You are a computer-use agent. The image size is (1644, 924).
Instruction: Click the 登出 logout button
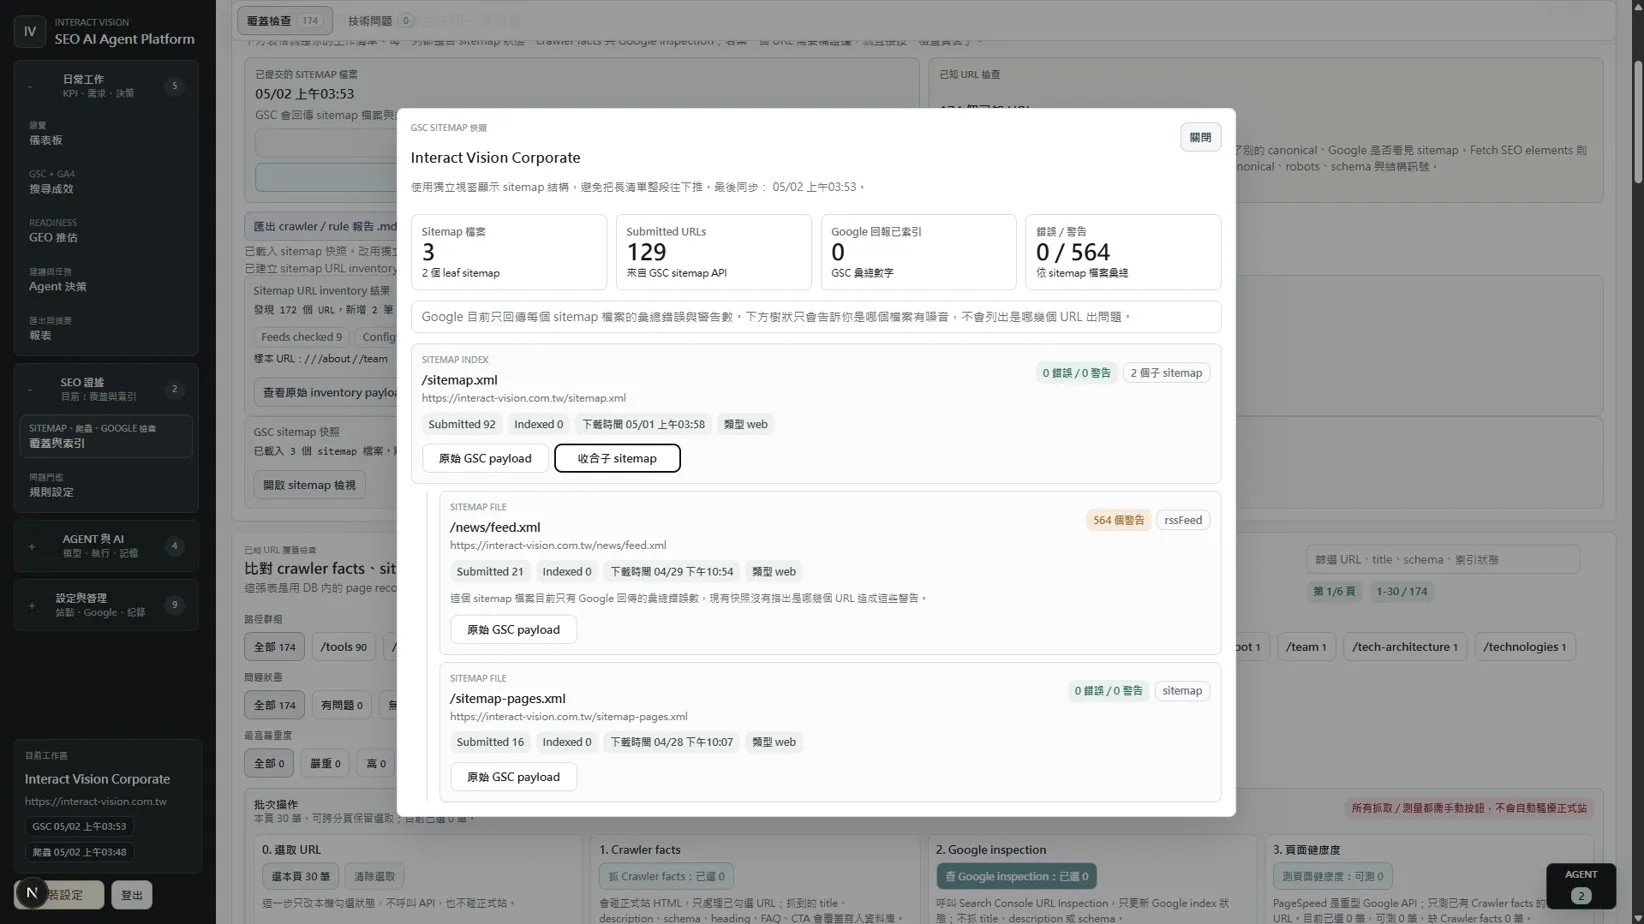(132, 895)
